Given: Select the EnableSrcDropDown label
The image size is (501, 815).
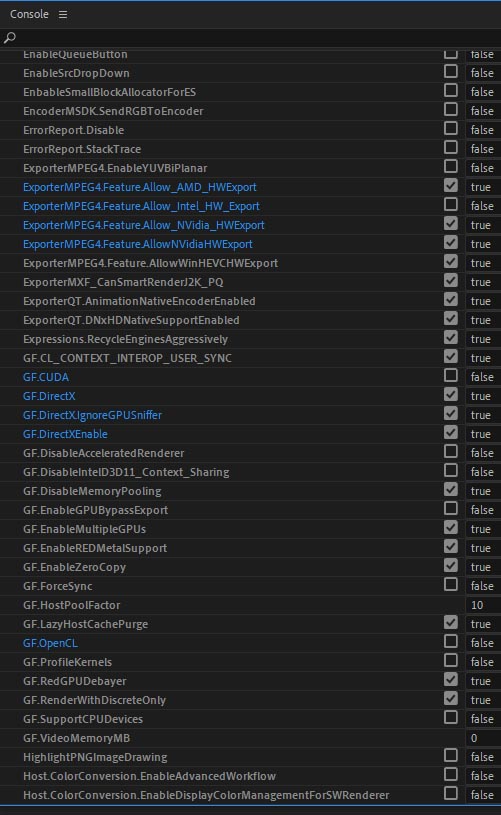Looking at the screenshot, I should point(76,73).
